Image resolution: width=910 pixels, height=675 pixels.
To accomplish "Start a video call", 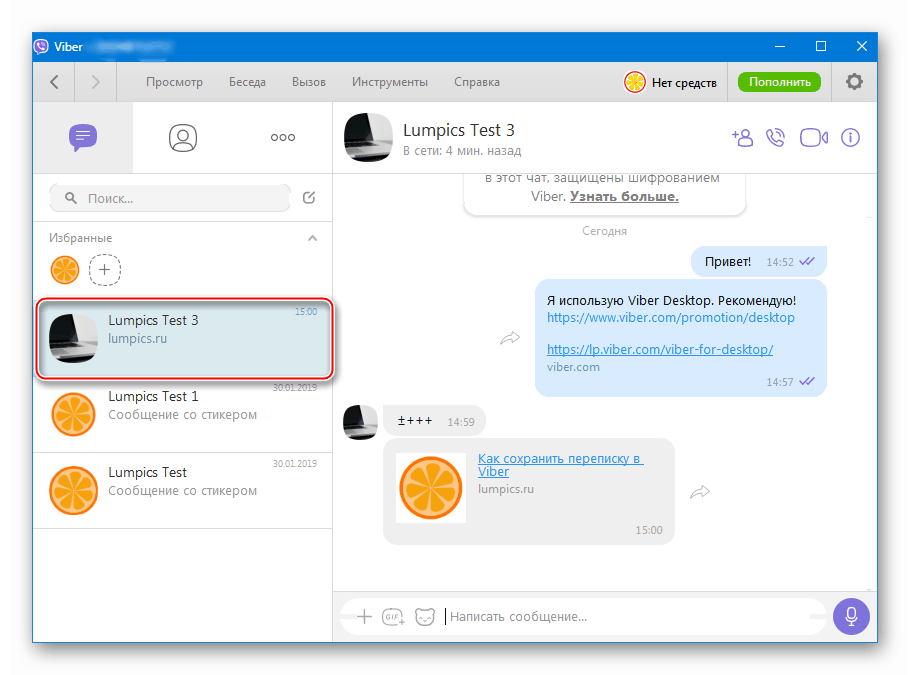I will click(x=814, y=138).
